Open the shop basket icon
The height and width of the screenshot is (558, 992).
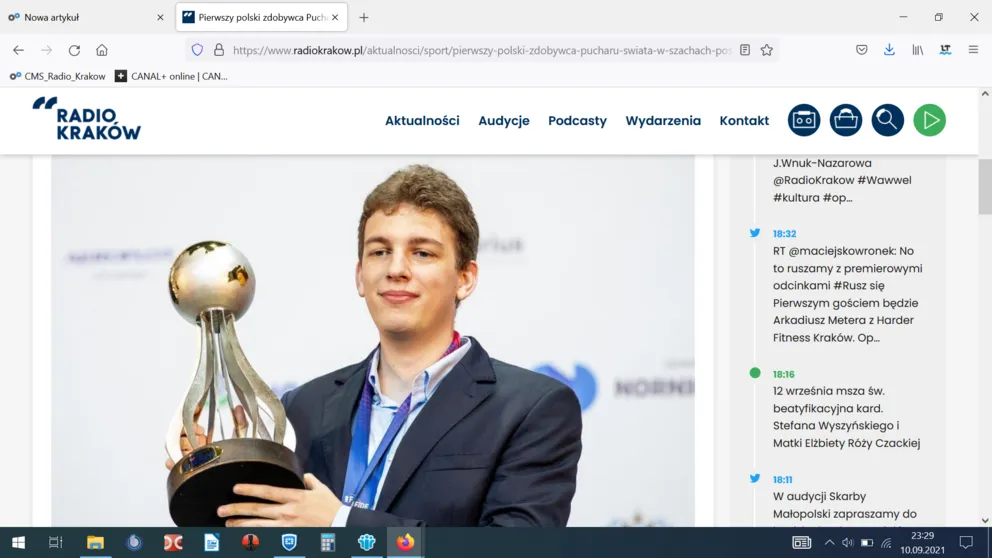pos(846,120)
